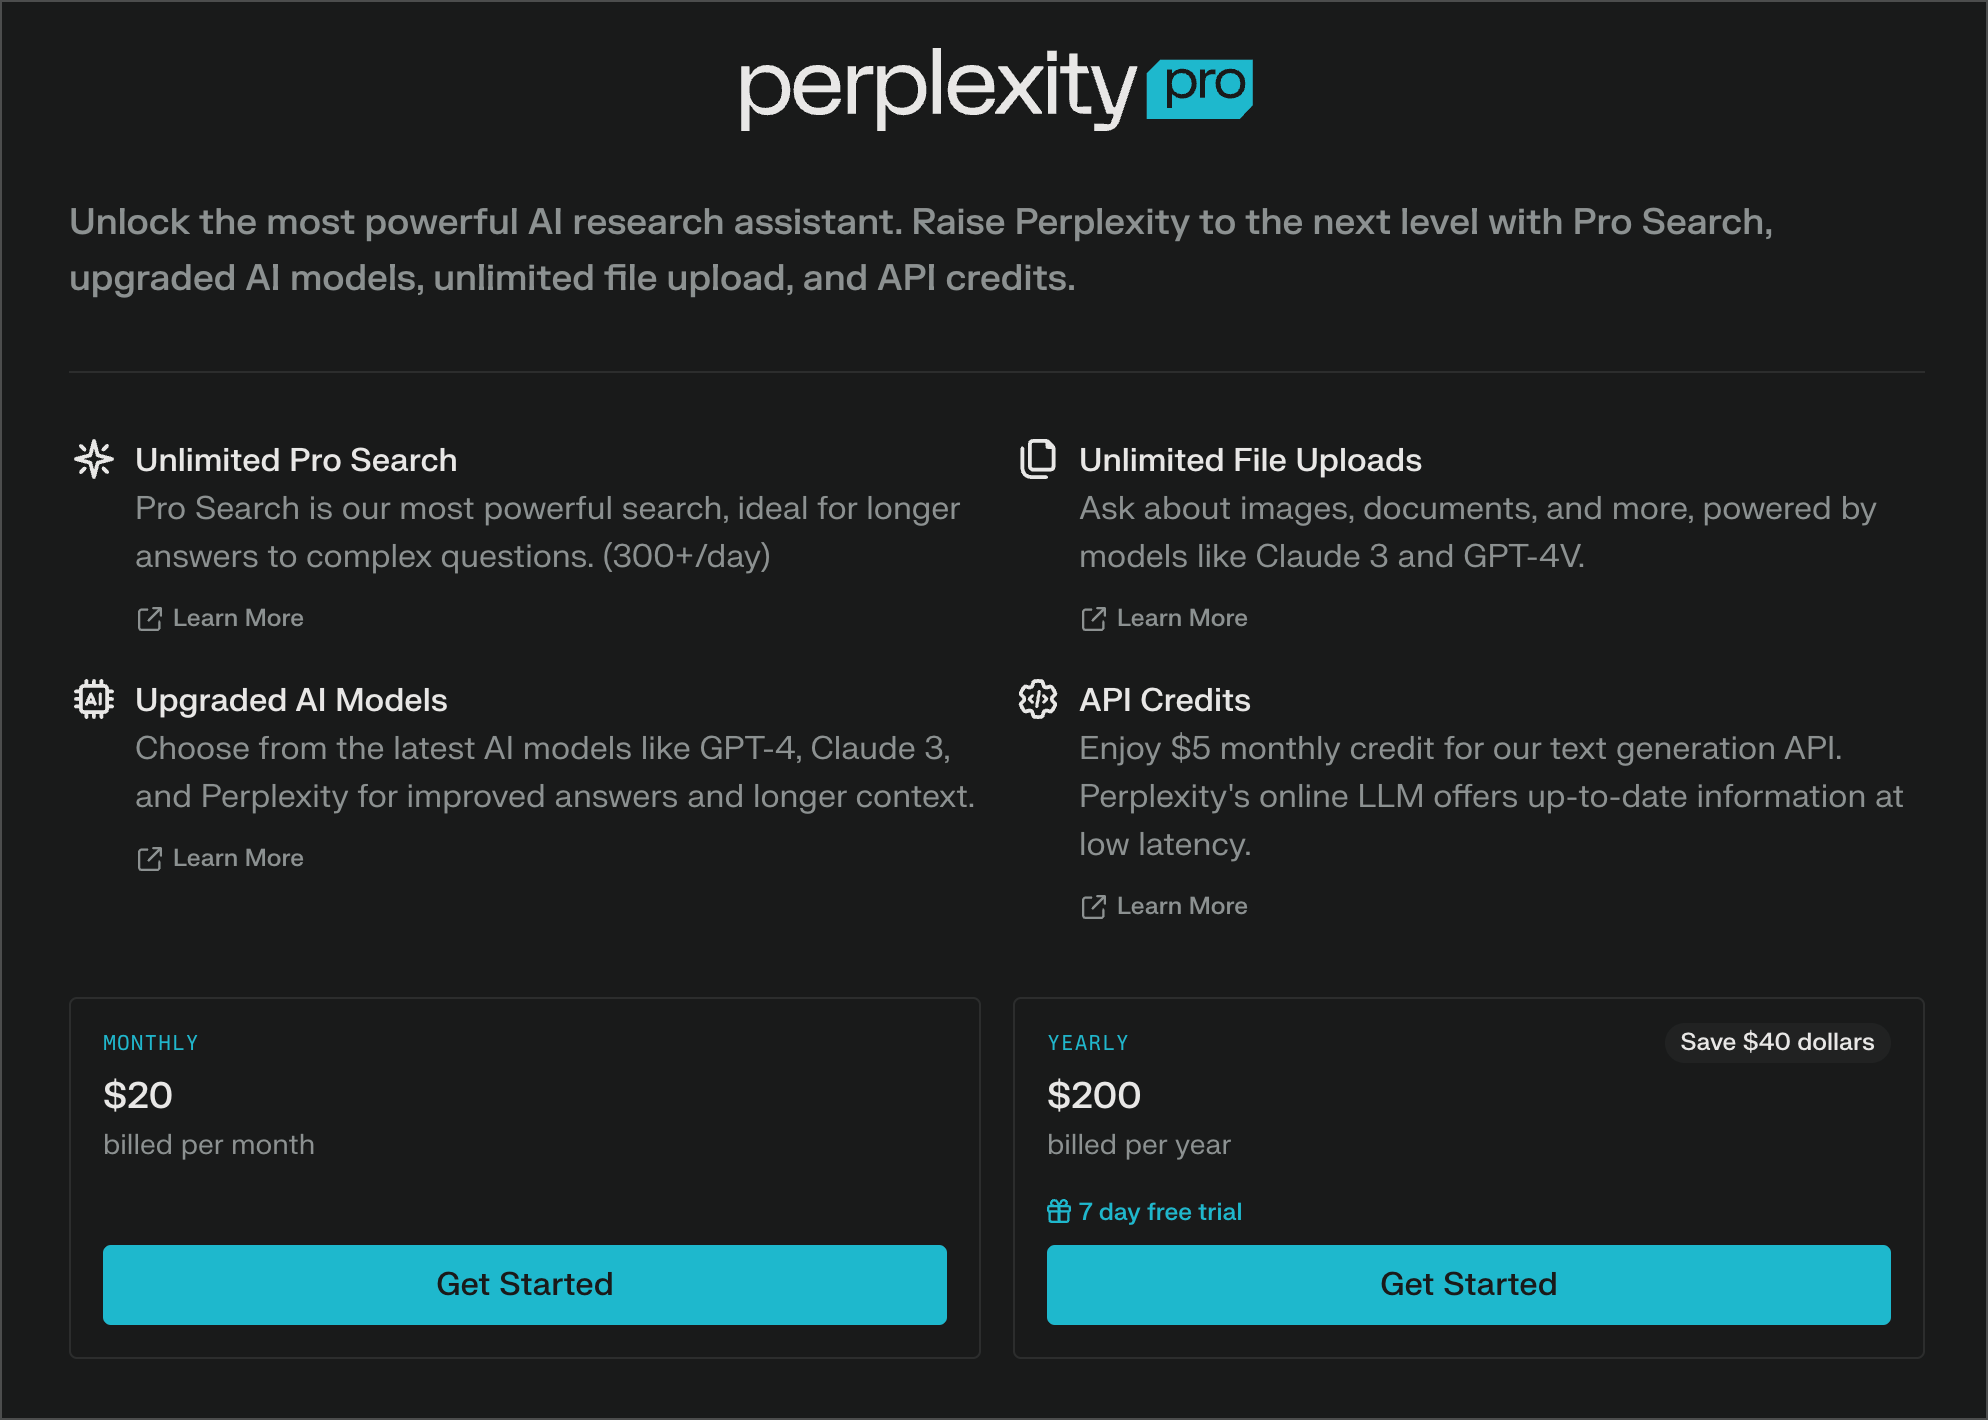Screen dimensions: 1988x1420
Task: Open Learn More for Upgraded AI Models
Action: (x=238, y=858)
